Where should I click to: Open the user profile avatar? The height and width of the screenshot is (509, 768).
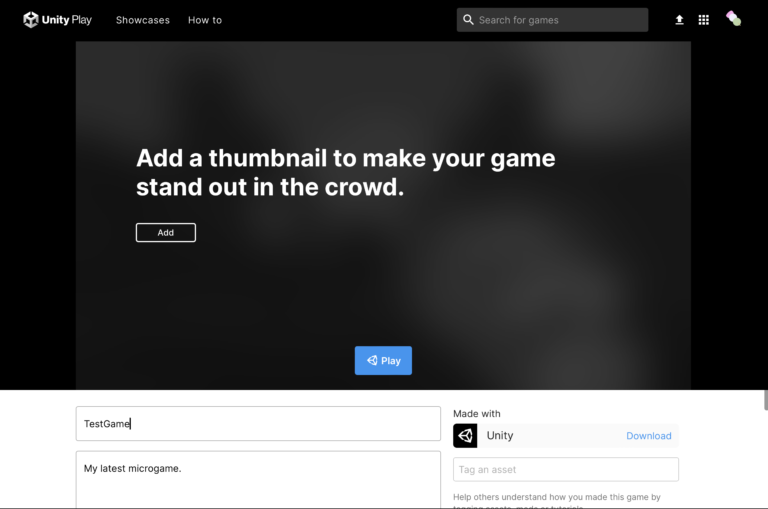click(x=733, y=19)
